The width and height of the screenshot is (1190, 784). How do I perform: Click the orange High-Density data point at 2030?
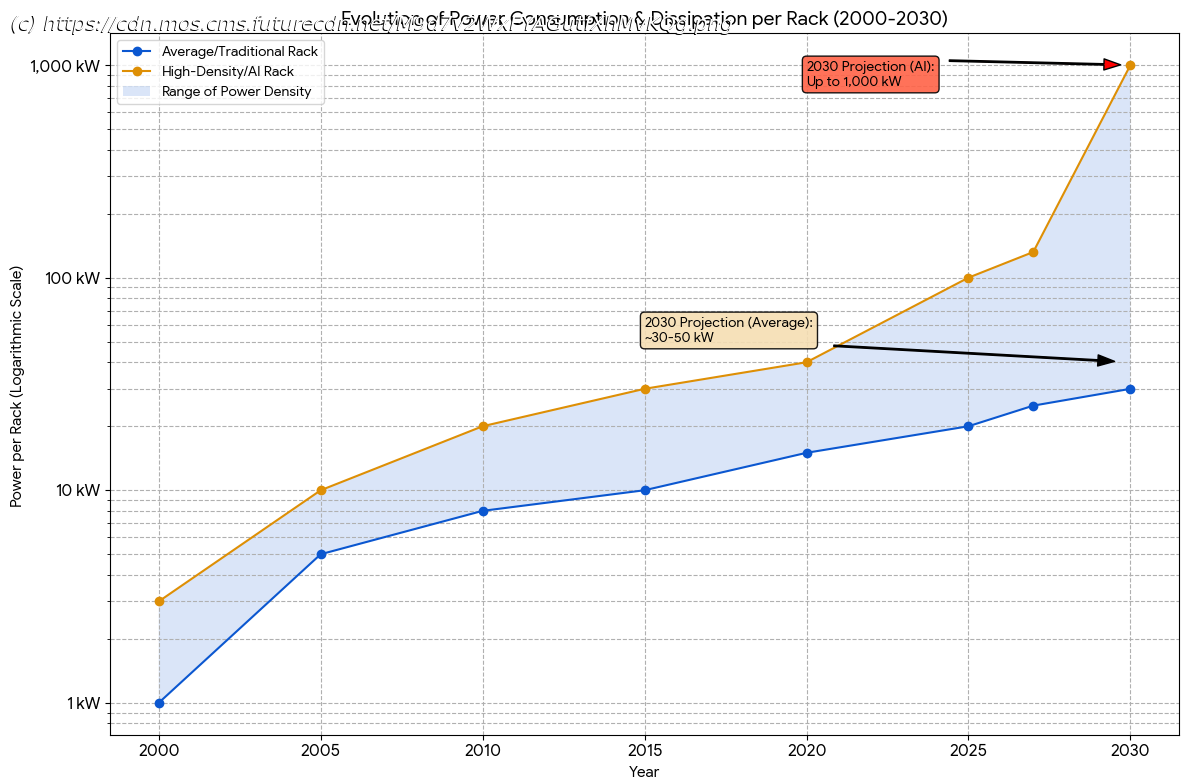click(x=1130, y=65)
